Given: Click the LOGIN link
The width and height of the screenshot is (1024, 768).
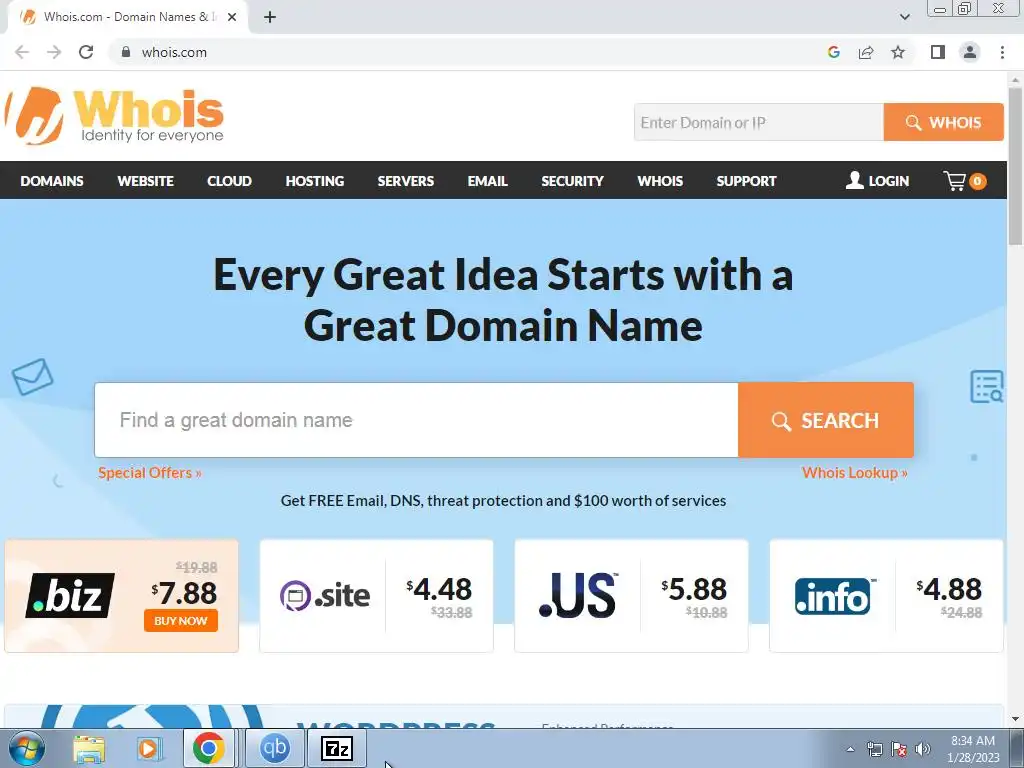Looking at the screenshot, I should (x=877, y=181).
